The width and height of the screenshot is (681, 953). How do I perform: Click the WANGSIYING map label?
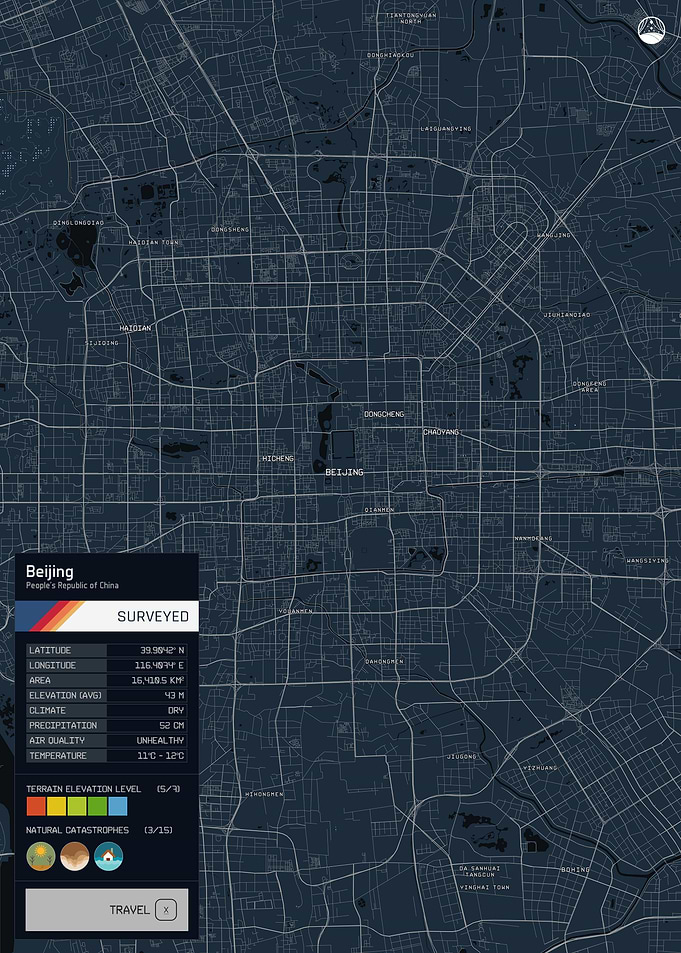click(648, 560)
